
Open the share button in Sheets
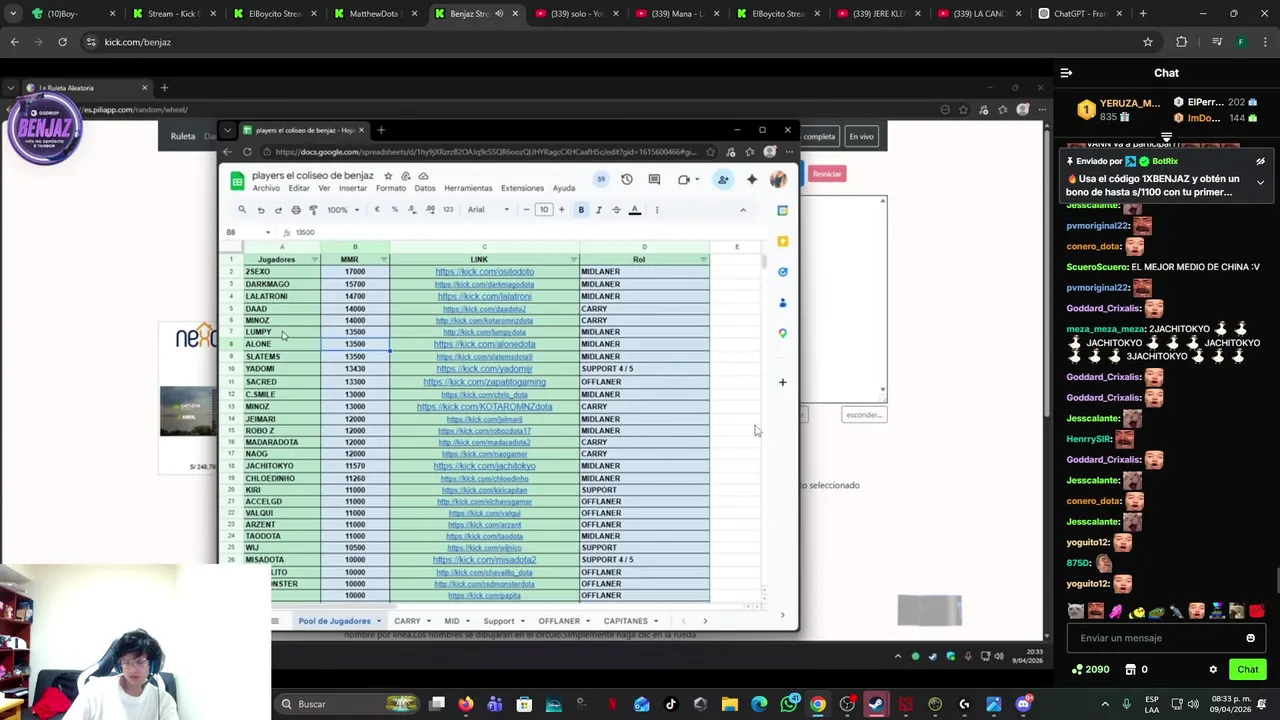(x=723, y=180)
